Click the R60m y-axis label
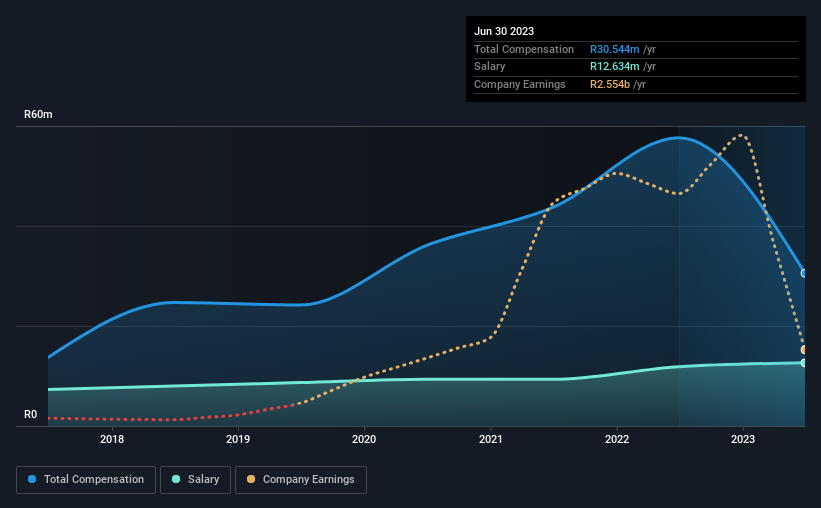This screenshot has height=508, width=821. [38, 114]
